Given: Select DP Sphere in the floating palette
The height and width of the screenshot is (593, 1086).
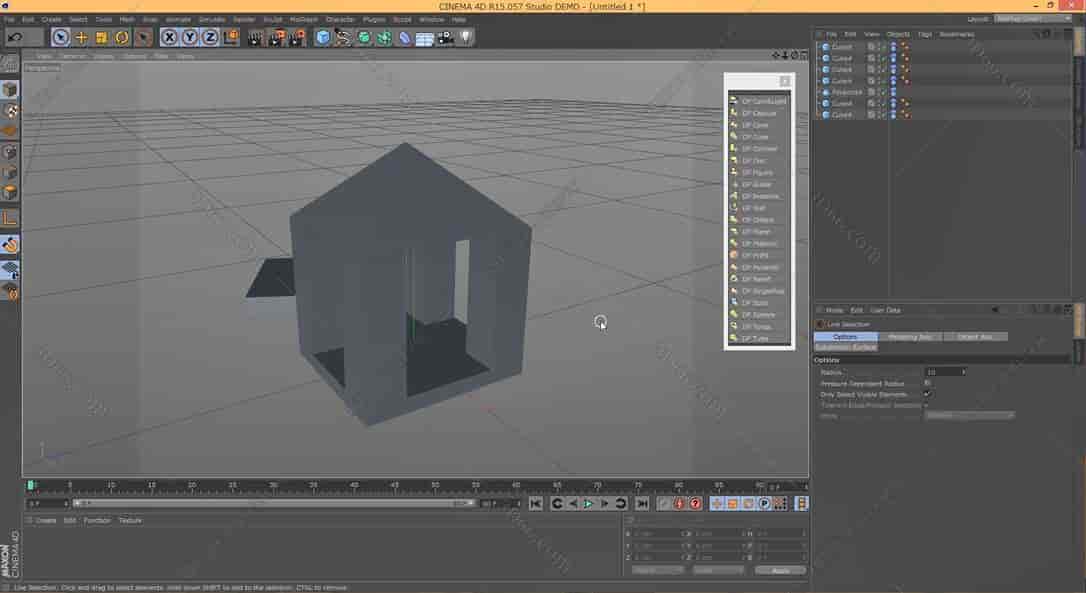Looking at the screenshot, I should click(758, 314).
